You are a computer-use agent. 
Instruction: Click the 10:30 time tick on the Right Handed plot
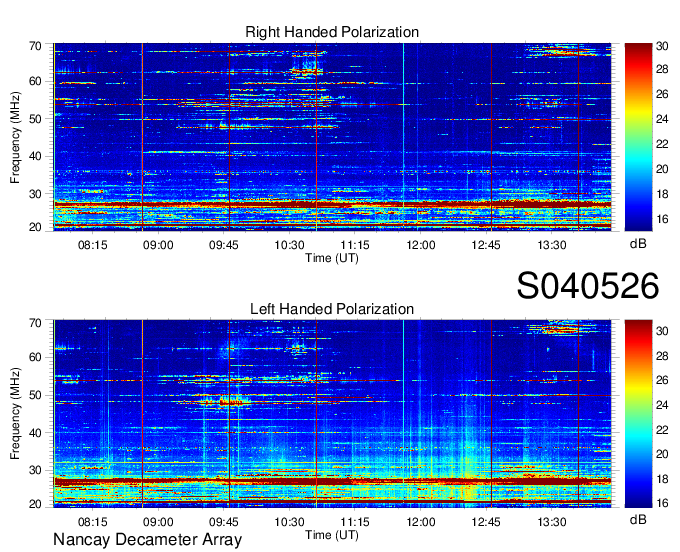[289, 245]
